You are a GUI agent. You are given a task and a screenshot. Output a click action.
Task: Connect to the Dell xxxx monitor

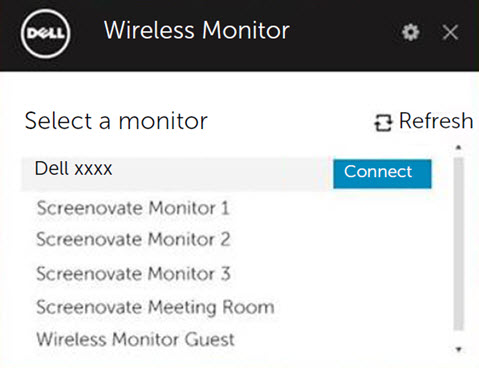tap(382, 174)
